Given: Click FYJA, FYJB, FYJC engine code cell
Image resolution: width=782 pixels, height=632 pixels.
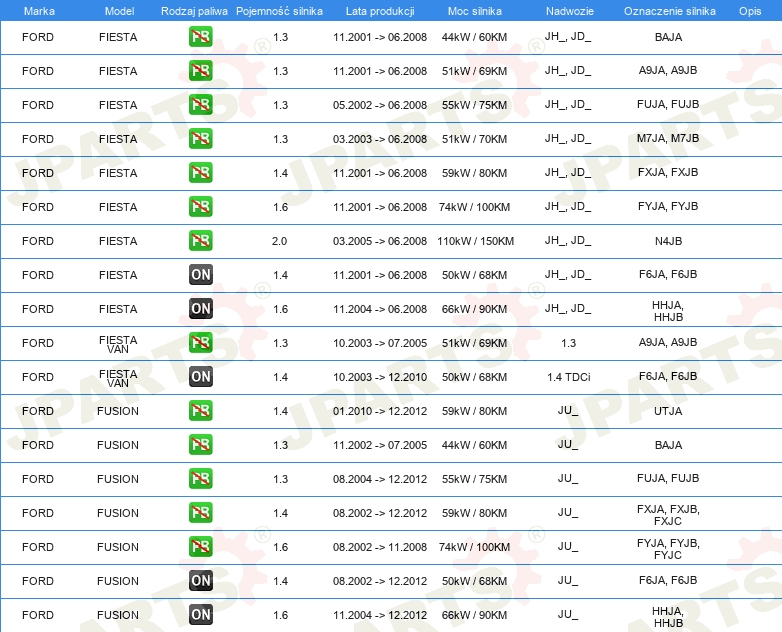Looking at the screenshot, I should point(668,549).
